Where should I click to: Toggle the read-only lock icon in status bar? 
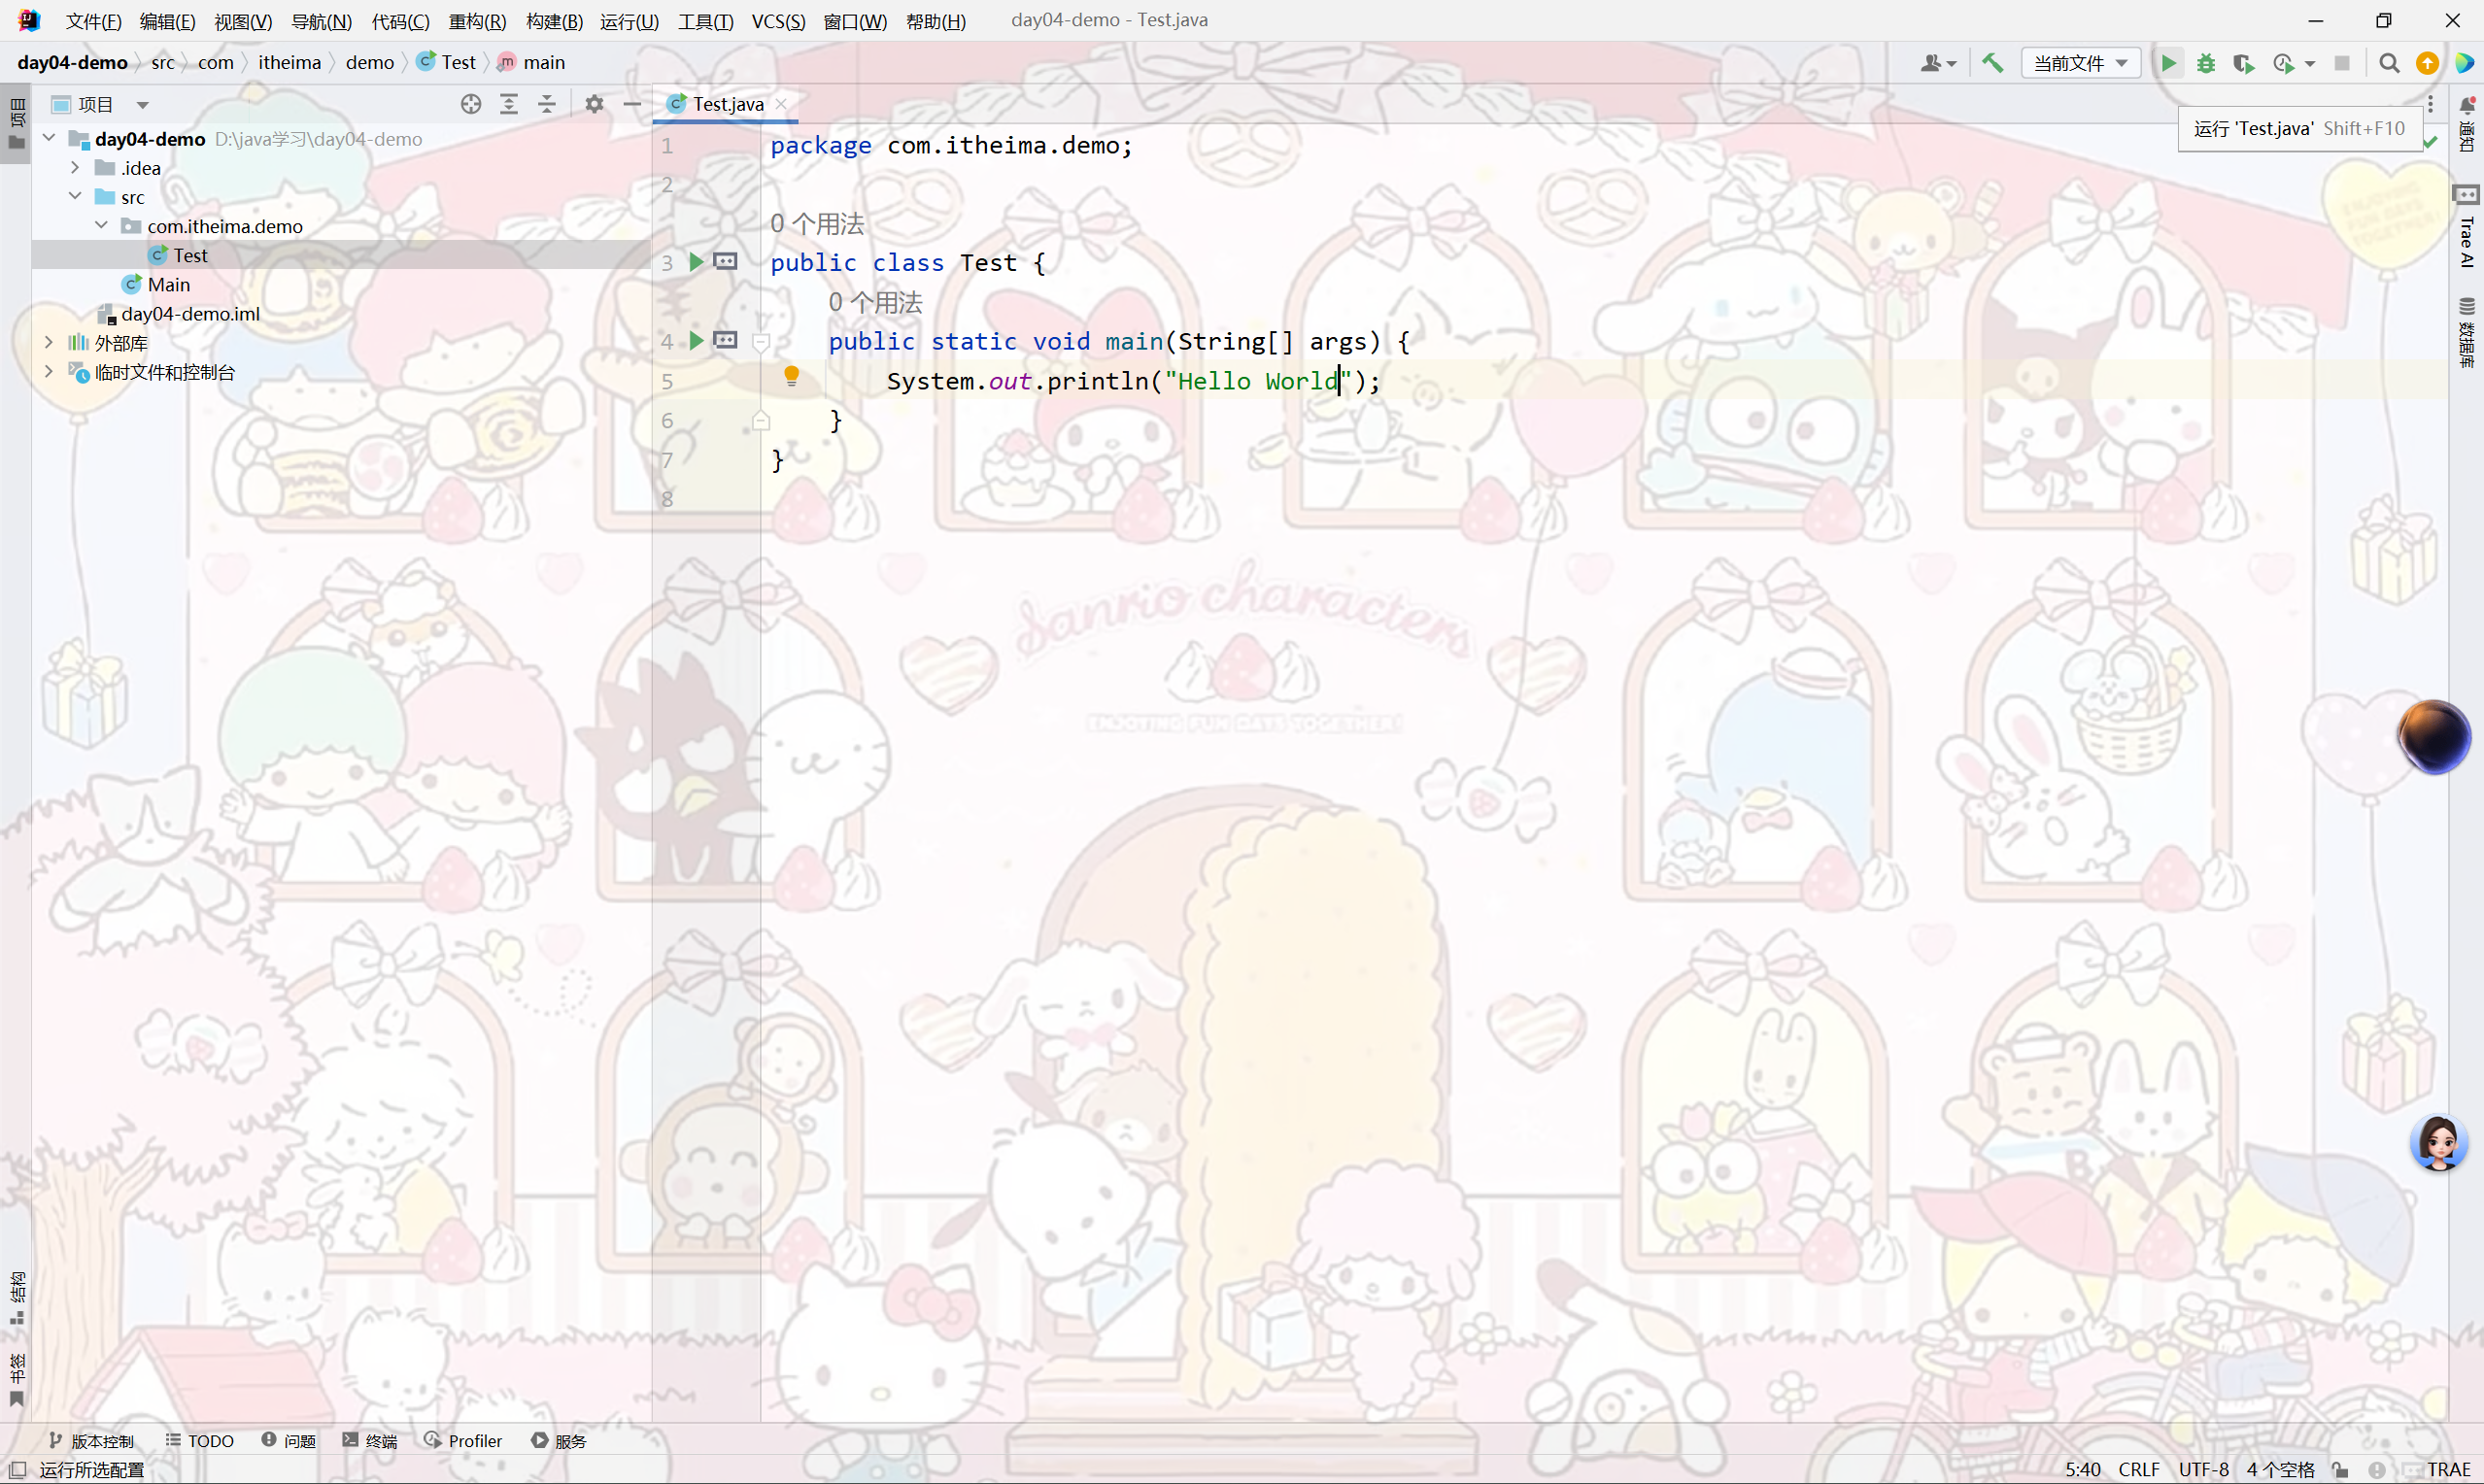tap(2340, 1470)
